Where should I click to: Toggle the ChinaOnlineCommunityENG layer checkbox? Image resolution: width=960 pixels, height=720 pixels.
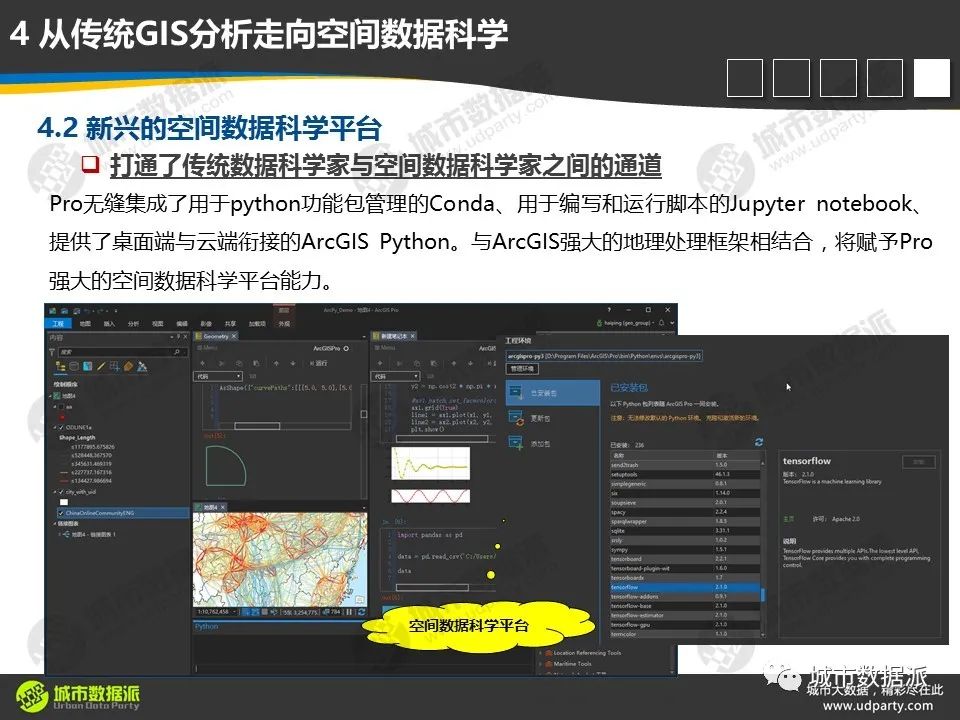click(61, 513)
